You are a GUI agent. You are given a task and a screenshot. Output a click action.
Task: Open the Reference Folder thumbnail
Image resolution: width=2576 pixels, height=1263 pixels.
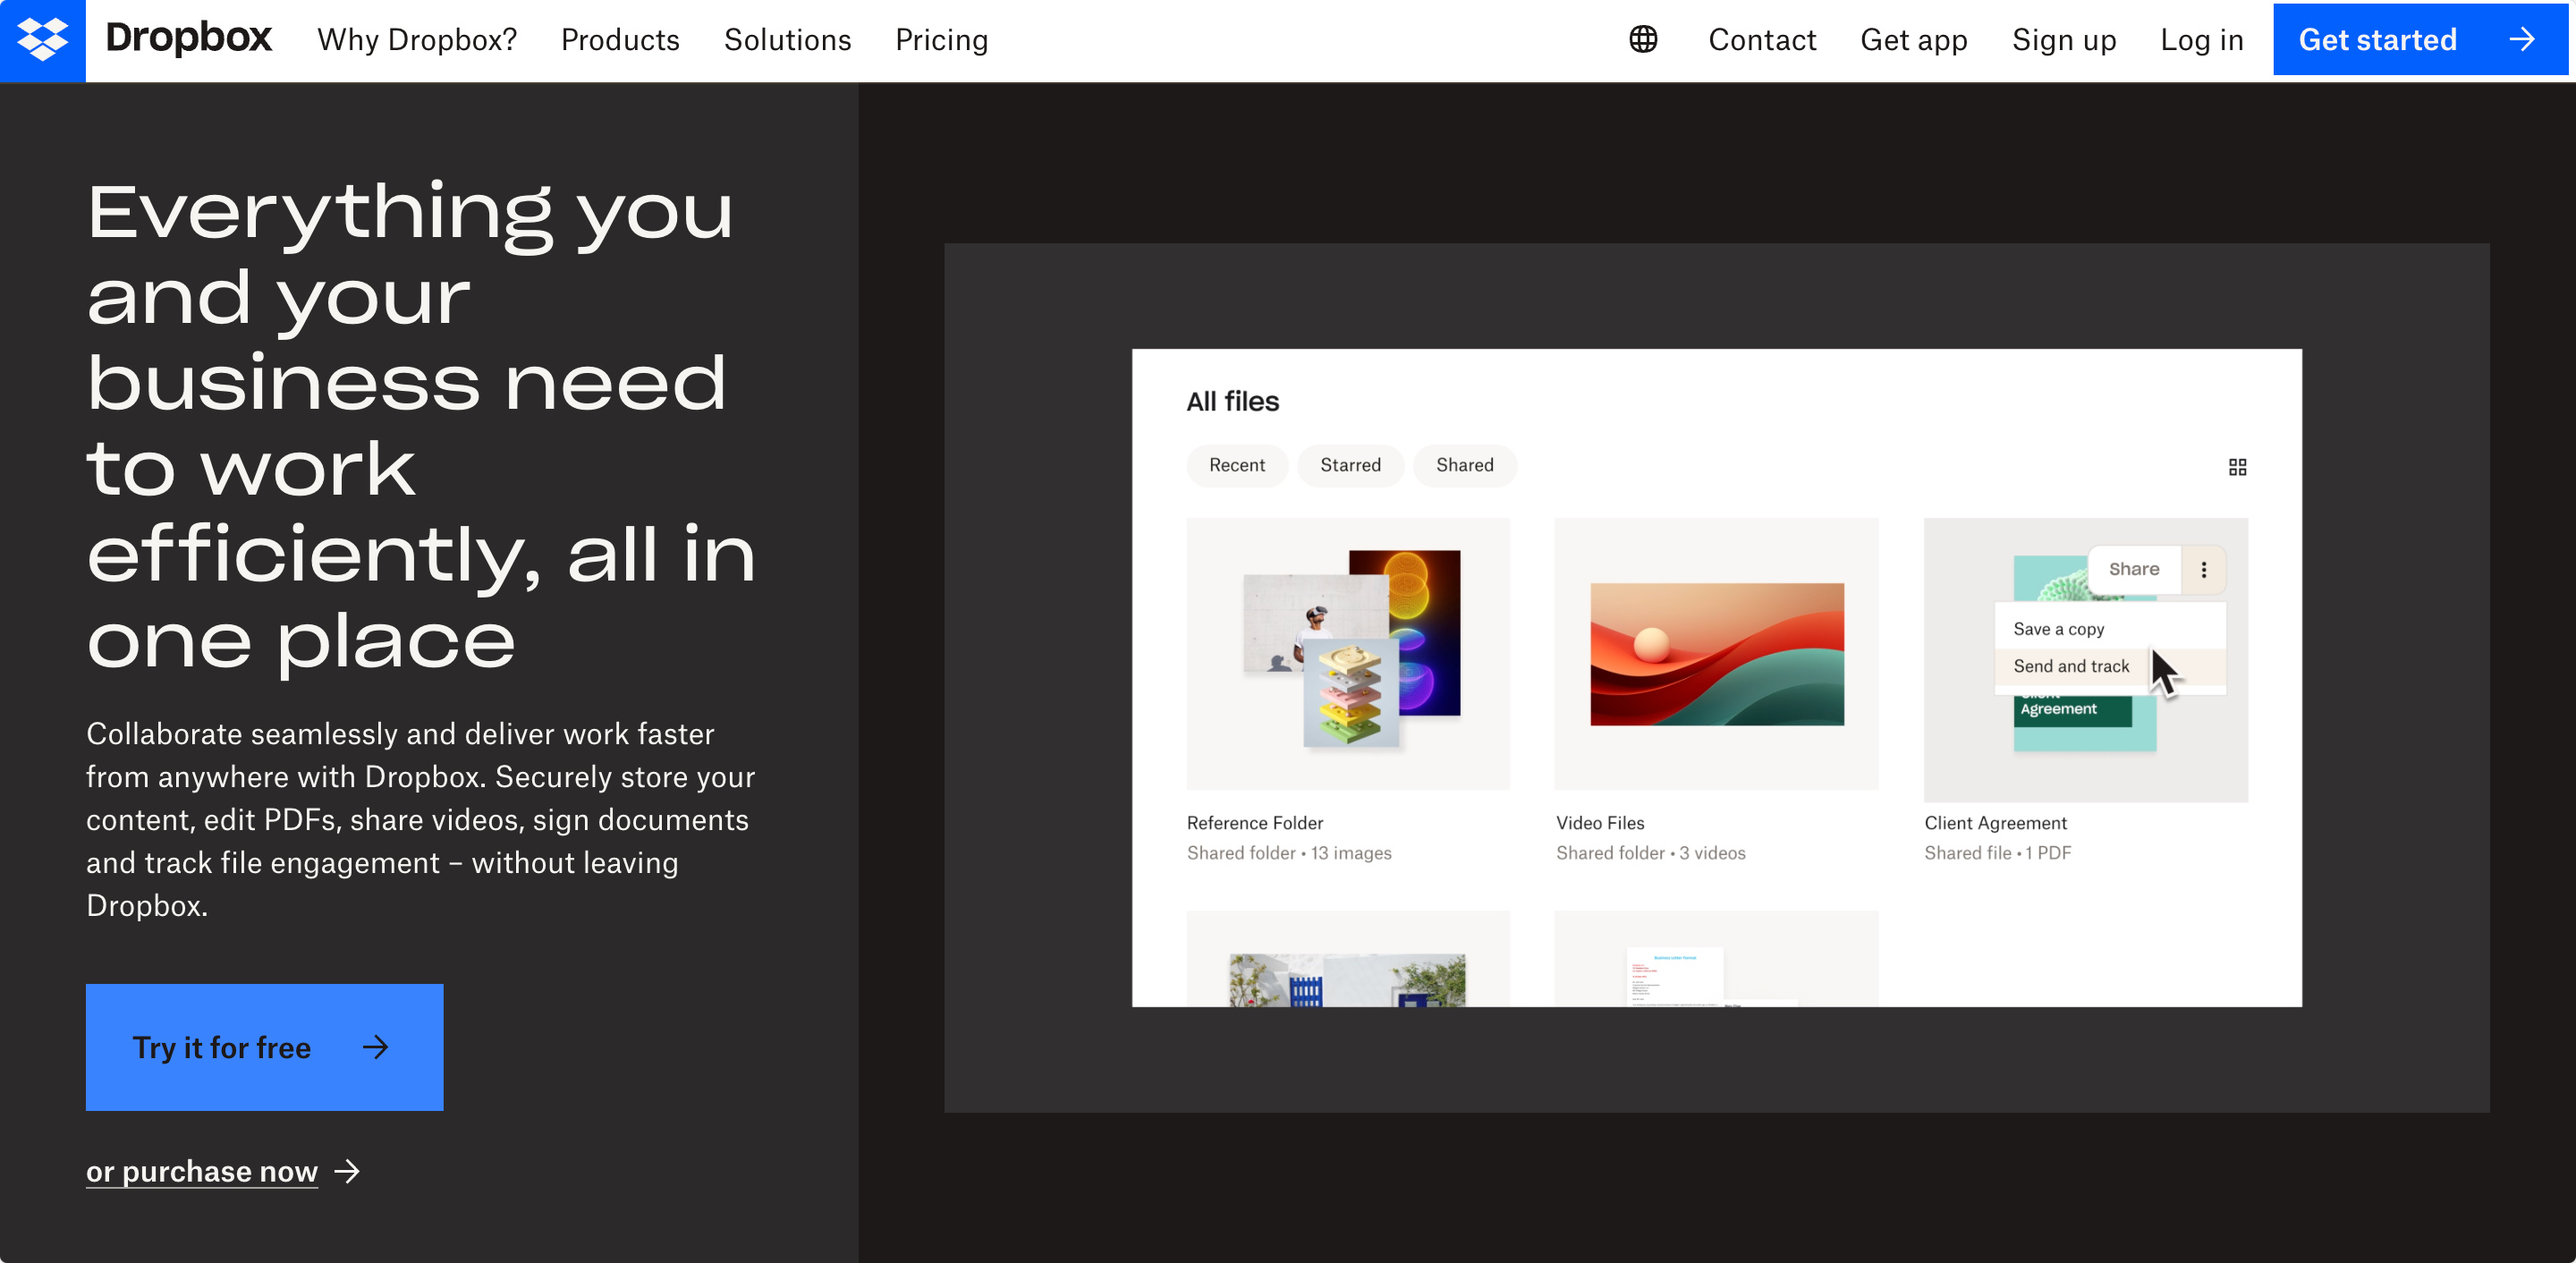1348,654
